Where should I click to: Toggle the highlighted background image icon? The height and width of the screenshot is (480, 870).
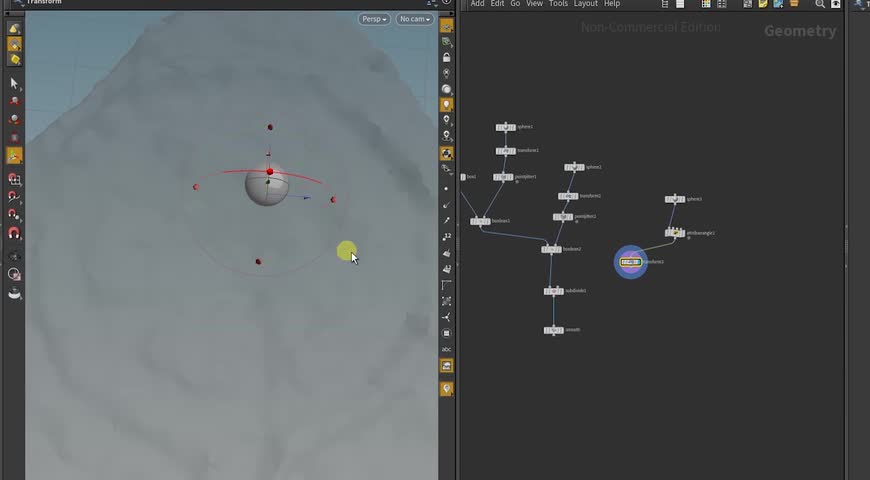click(x=446, y=366)
